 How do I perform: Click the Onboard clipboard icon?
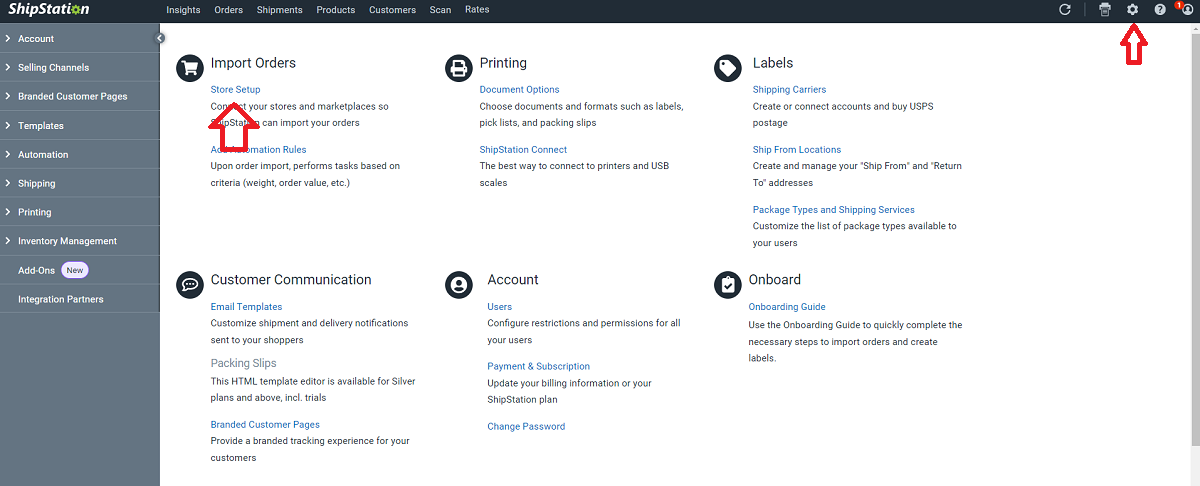point(728,285)
